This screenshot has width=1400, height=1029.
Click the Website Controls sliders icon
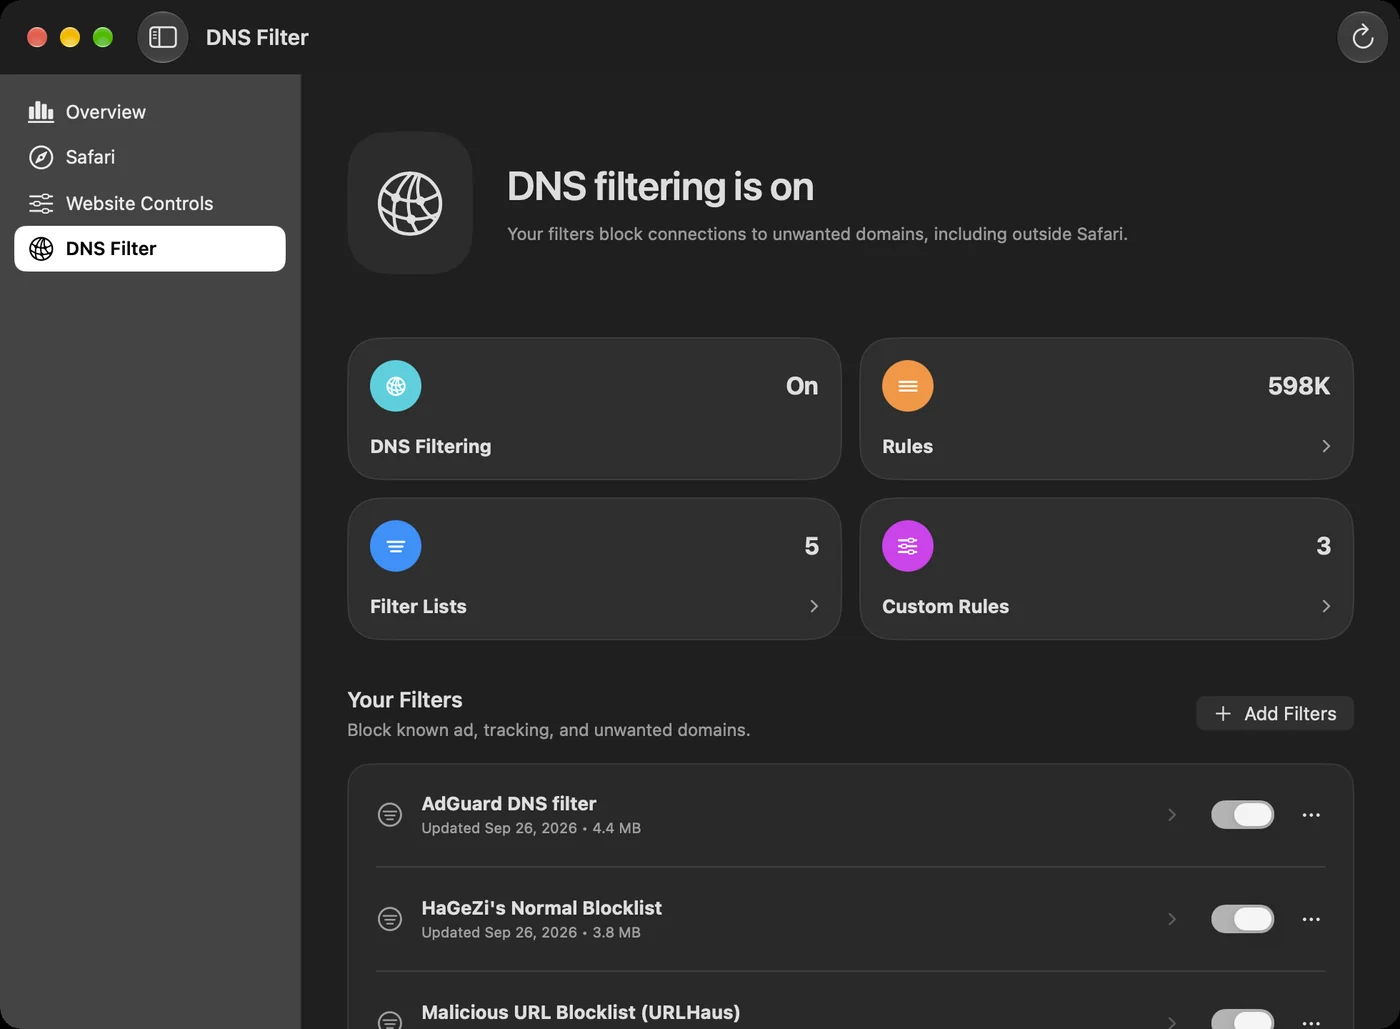pyautogui.click(x=41, y=203)
